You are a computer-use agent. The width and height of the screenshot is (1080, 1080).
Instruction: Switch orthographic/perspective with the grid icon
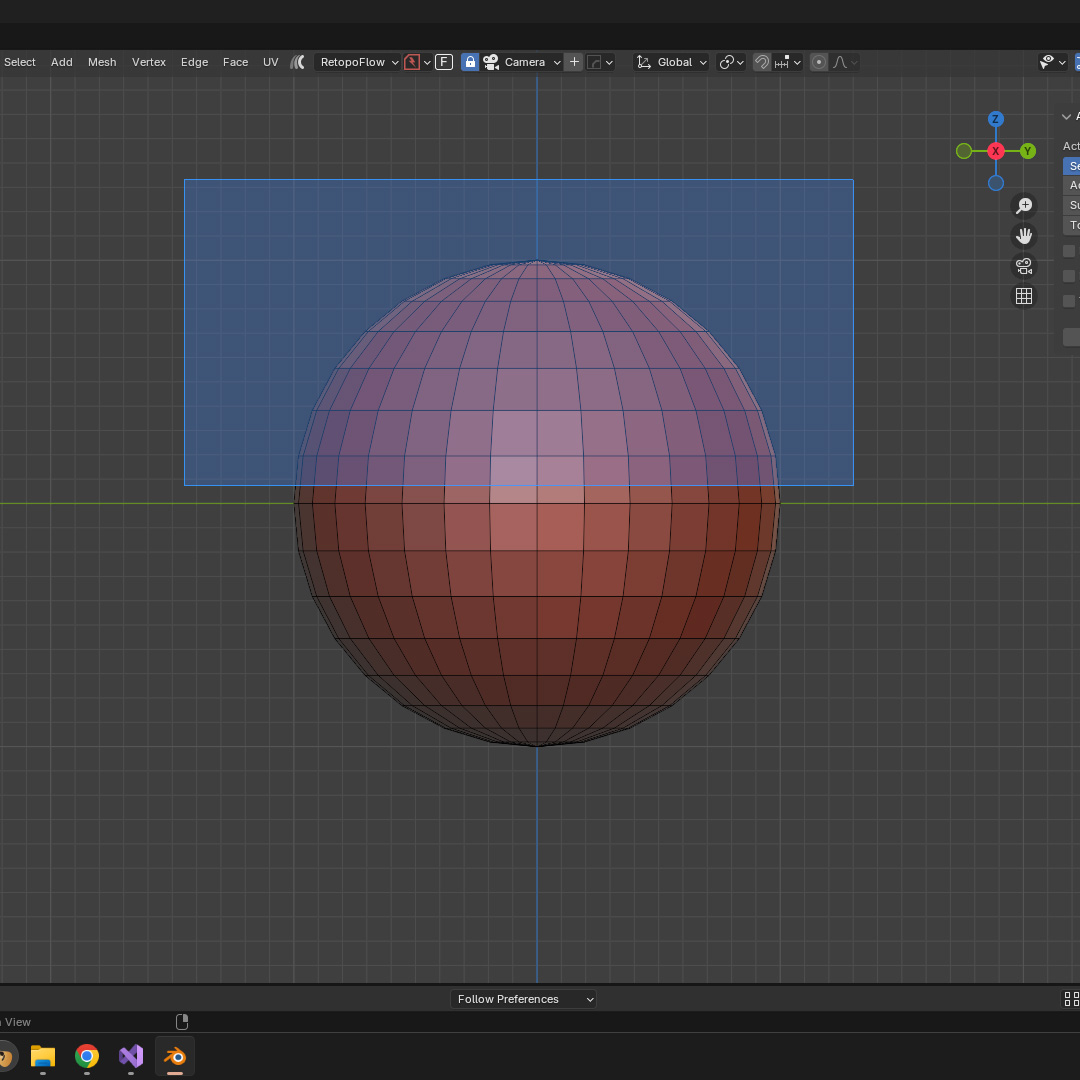coord(1024,296)
